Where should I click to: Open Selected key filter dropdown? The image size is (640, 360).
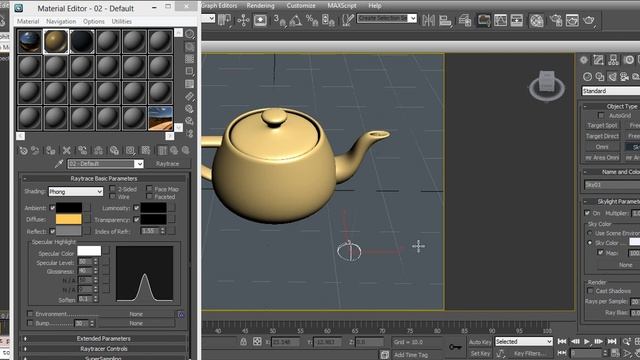tap(524, 342)
